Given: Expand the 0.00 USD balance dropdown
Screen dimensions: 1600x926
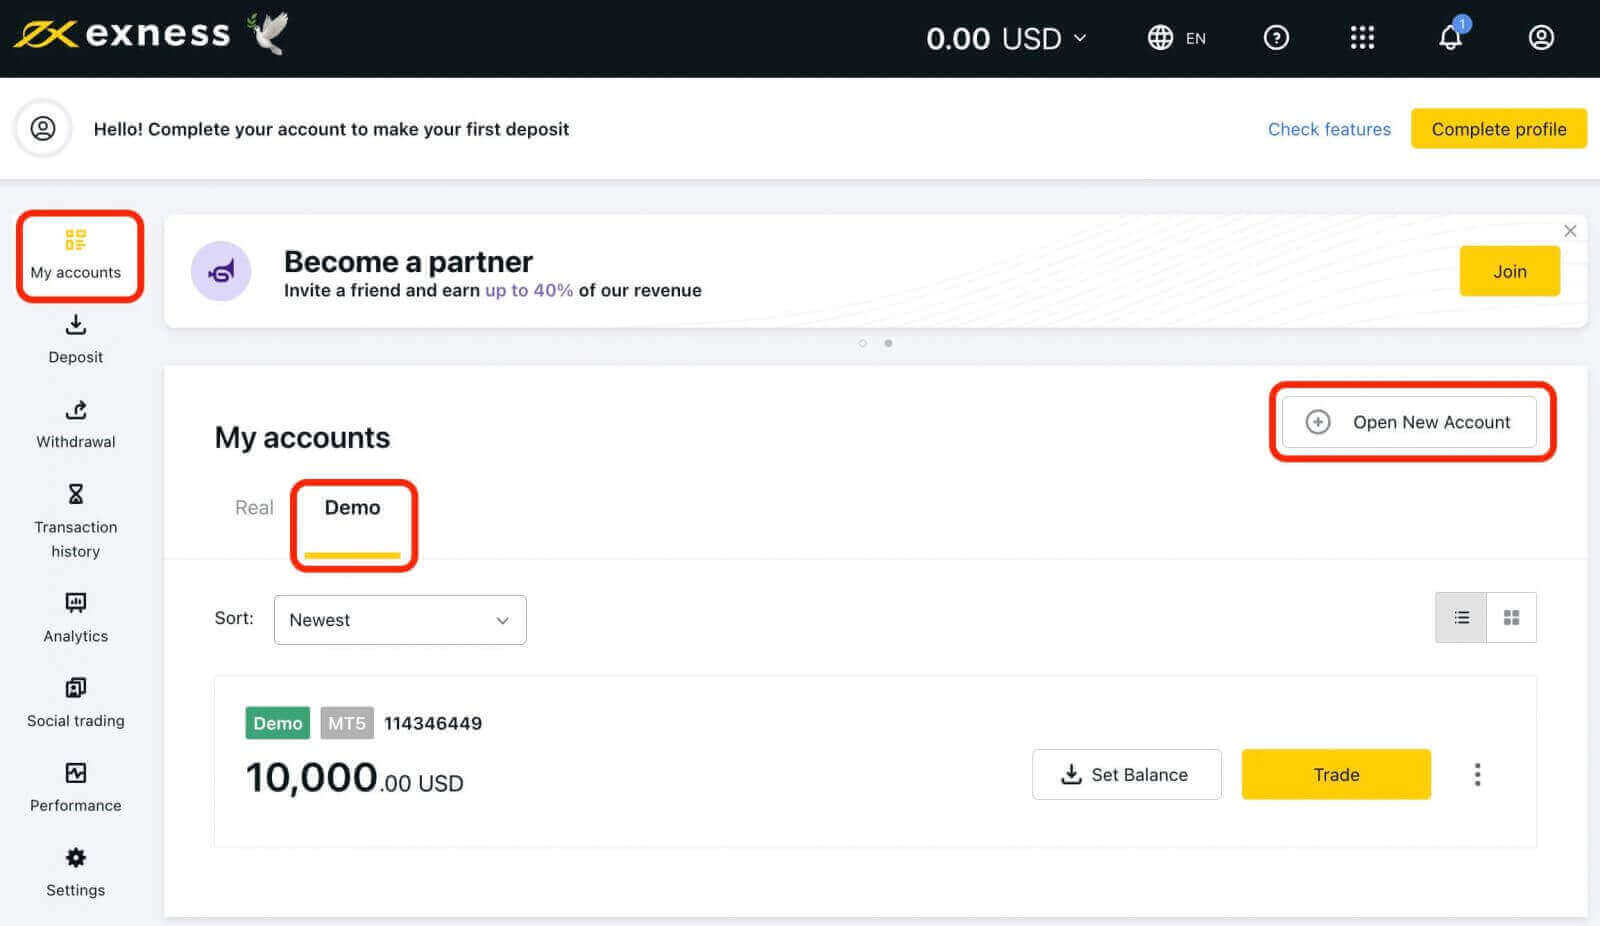Looking at the screenshot, I should (x=1006, y=38).
